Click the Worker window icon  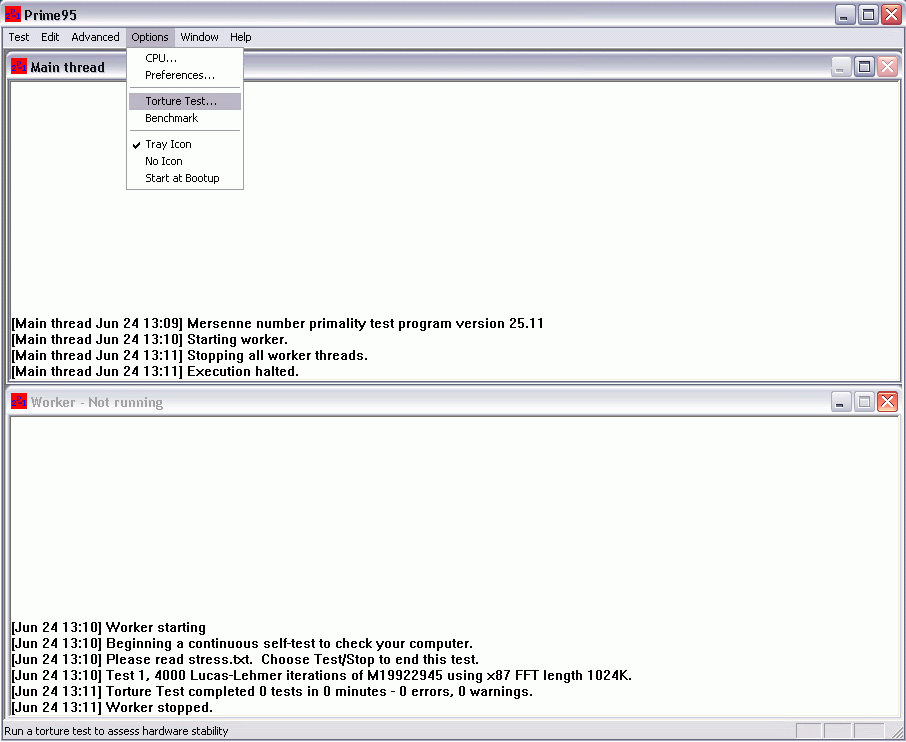[x=19, y=401]
